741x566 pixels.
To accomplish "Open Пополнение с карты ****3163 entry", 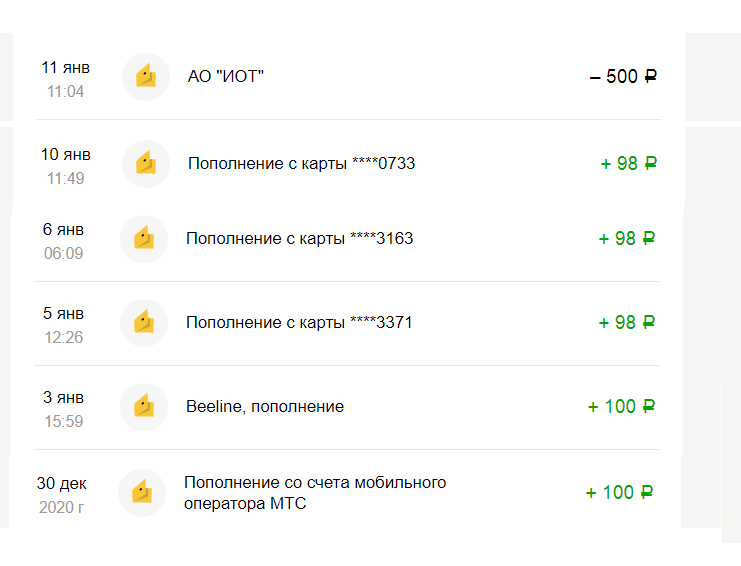I will 299,239.
